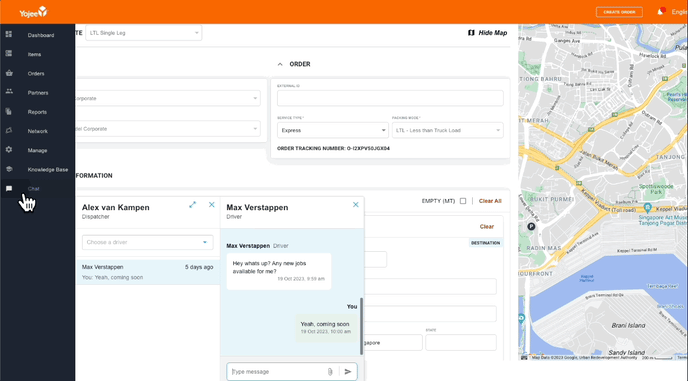Open the Service Type Express dropdown
688x381 pixels.
tap(333, 130)
